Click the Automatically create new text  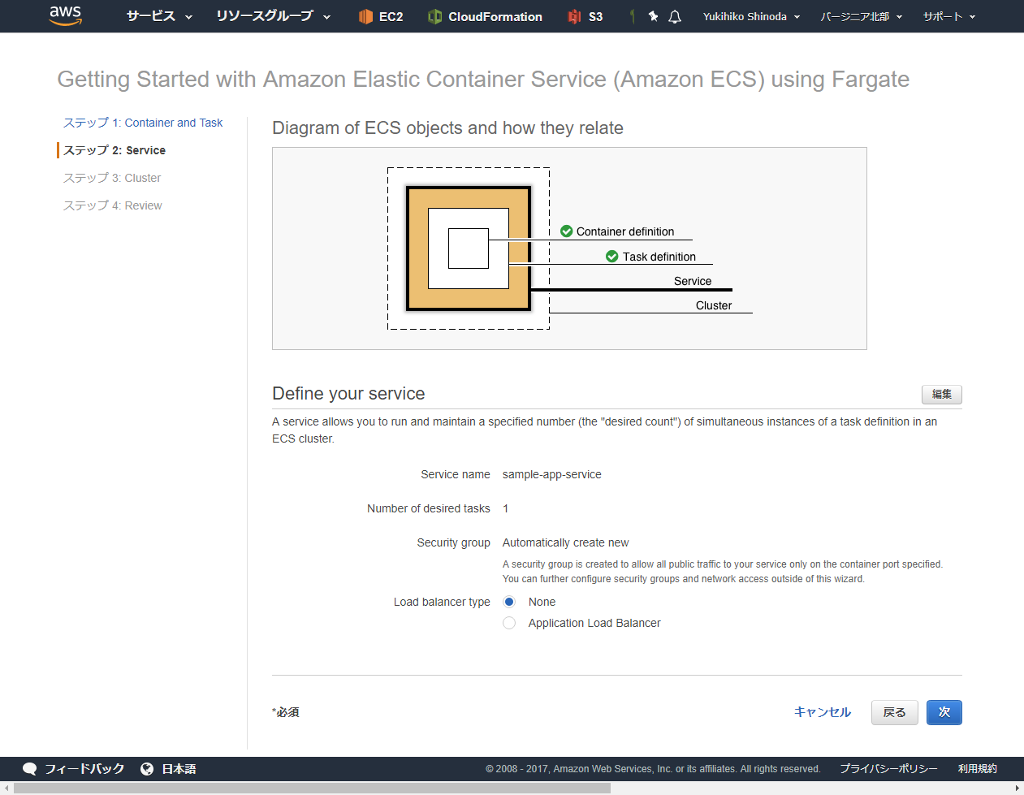[566, 543]
